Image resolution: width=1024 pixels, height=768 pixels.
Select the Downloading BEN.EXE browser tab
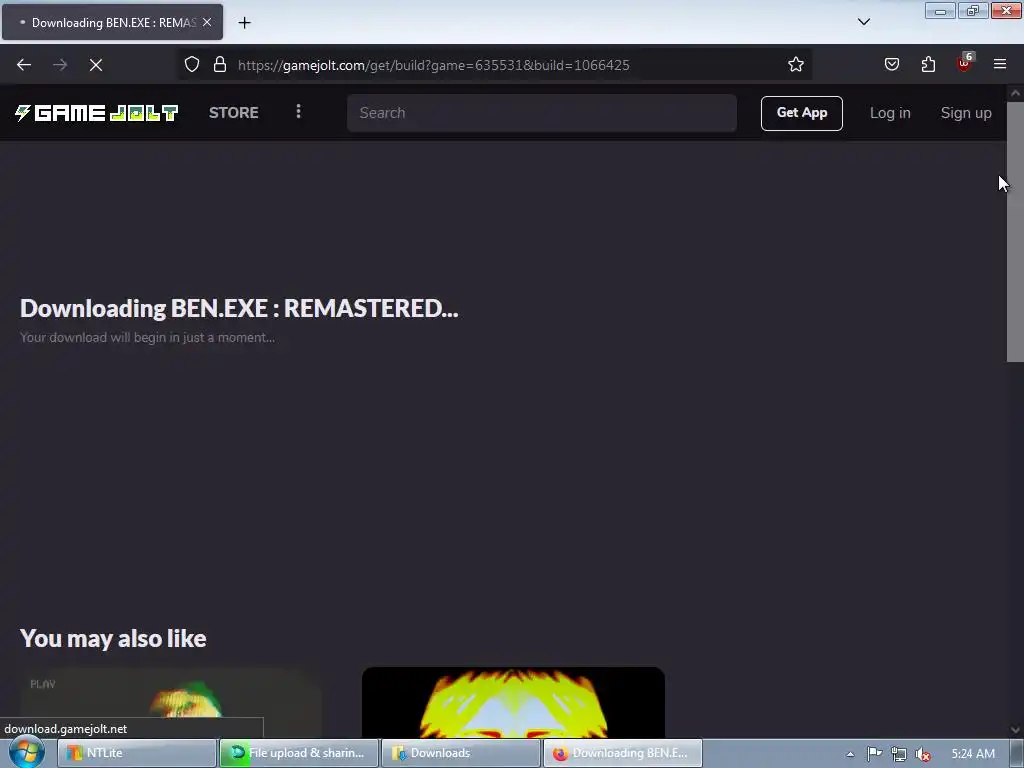pyautogui.click(x=112, y=22)
